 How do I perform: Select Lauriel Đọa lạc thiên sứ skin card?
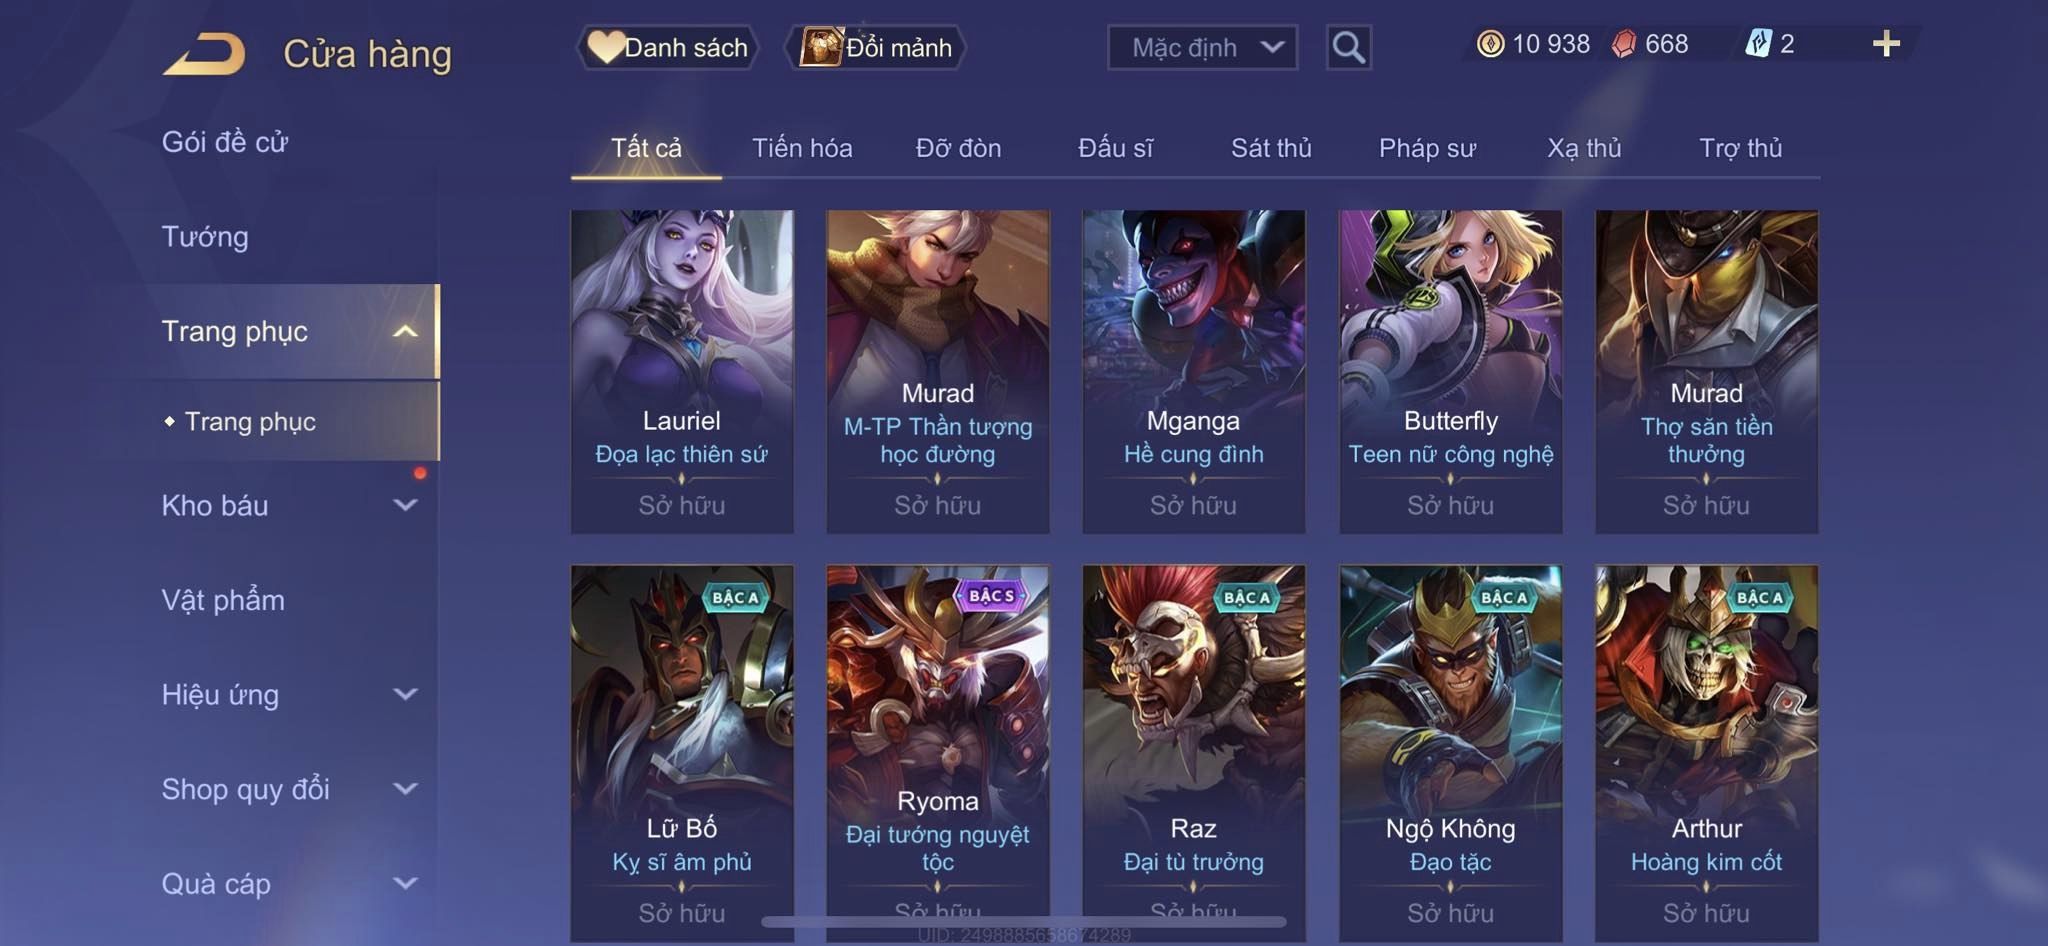[x=682, y=371]
